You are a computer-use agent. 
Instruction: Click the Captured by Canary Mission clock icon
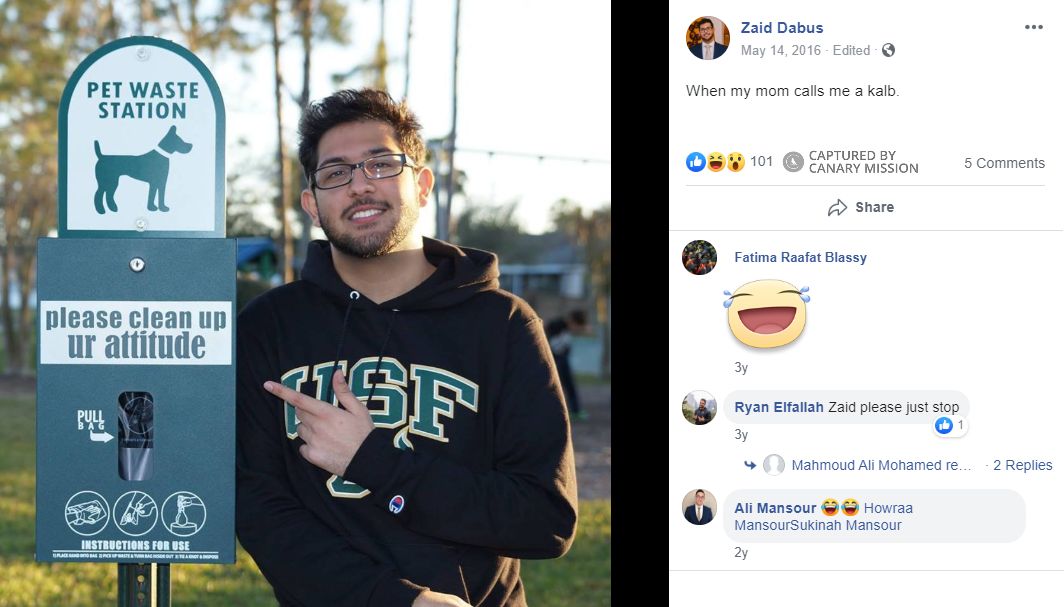pyautogui.click(x=793, y=161)
